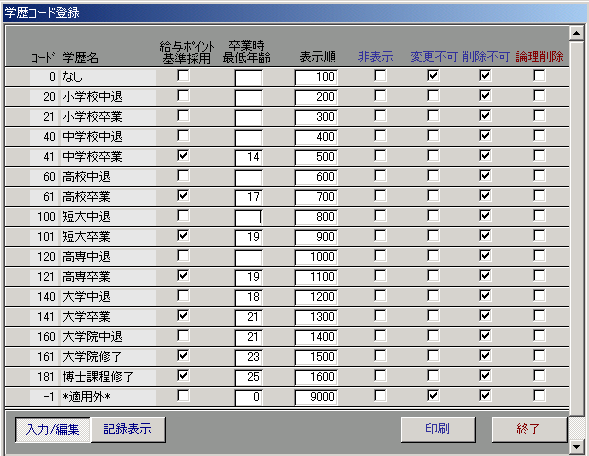This screenshot has width=589, height=456.
Task: Switch to the 記録表示 tab
Action: [128, 430]
